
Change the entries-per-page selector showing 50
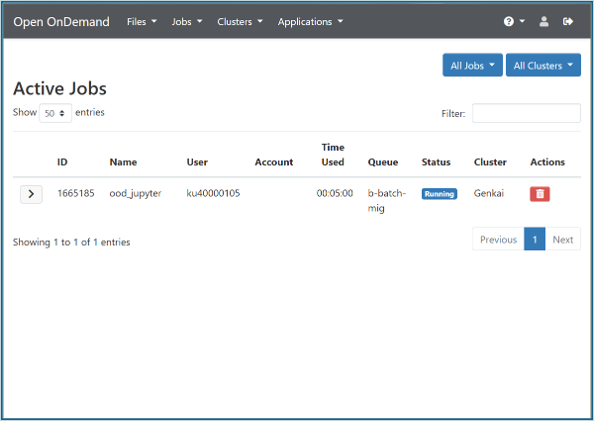tap(55, 113)
